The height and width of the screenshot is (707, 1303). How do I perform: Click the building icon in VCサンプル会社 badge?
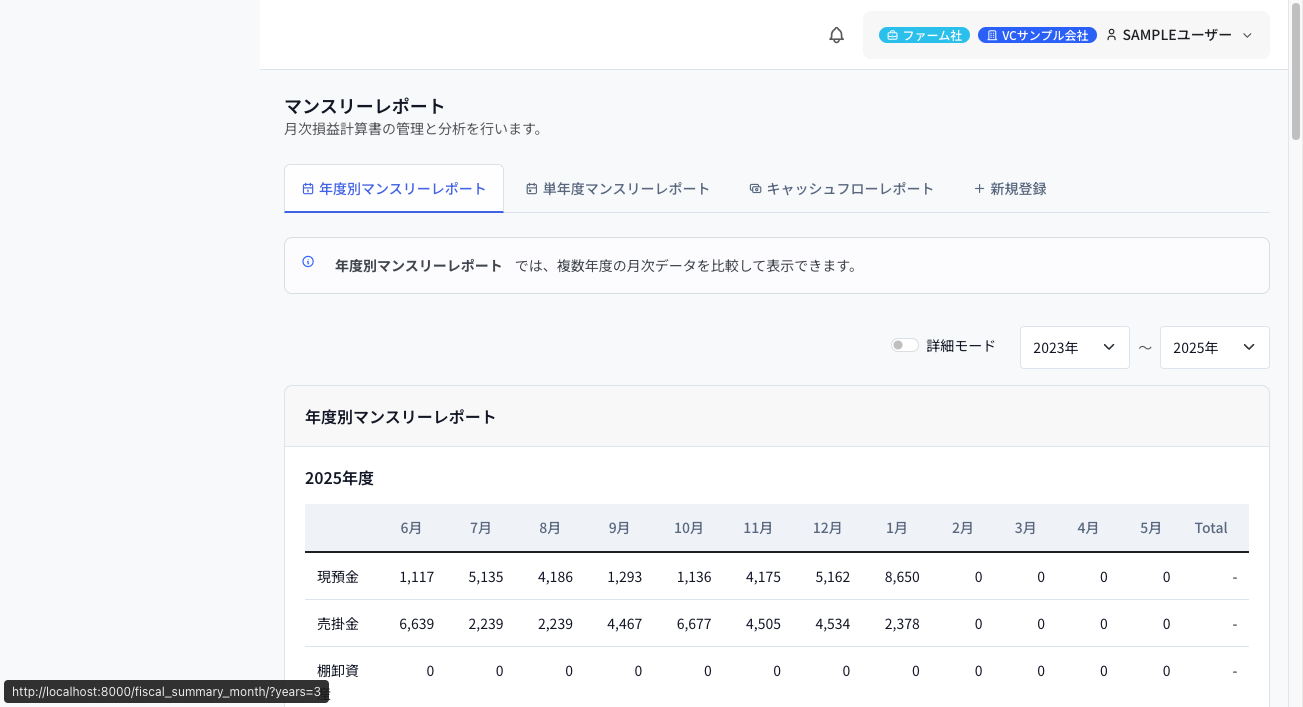click(991, 35)
